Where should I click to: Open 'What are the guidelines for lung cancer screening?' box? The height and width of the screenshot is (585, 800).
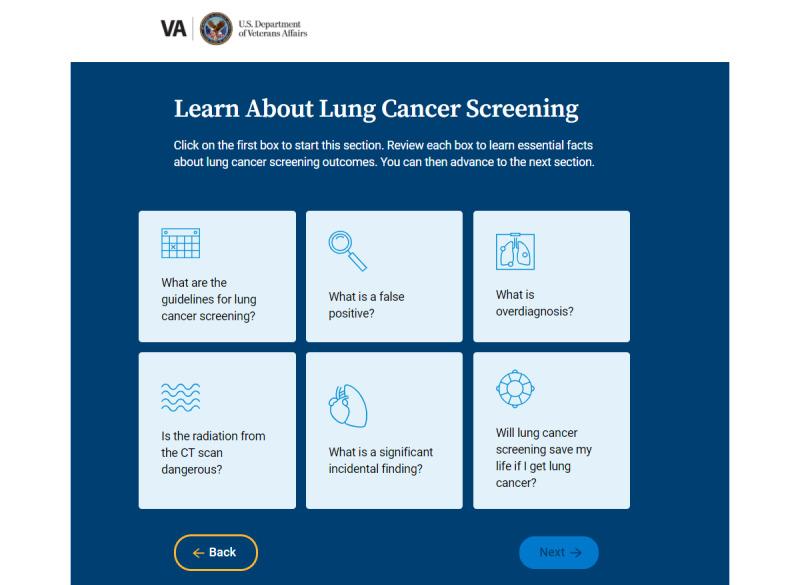pyautogui.click(x=217, y=276)
